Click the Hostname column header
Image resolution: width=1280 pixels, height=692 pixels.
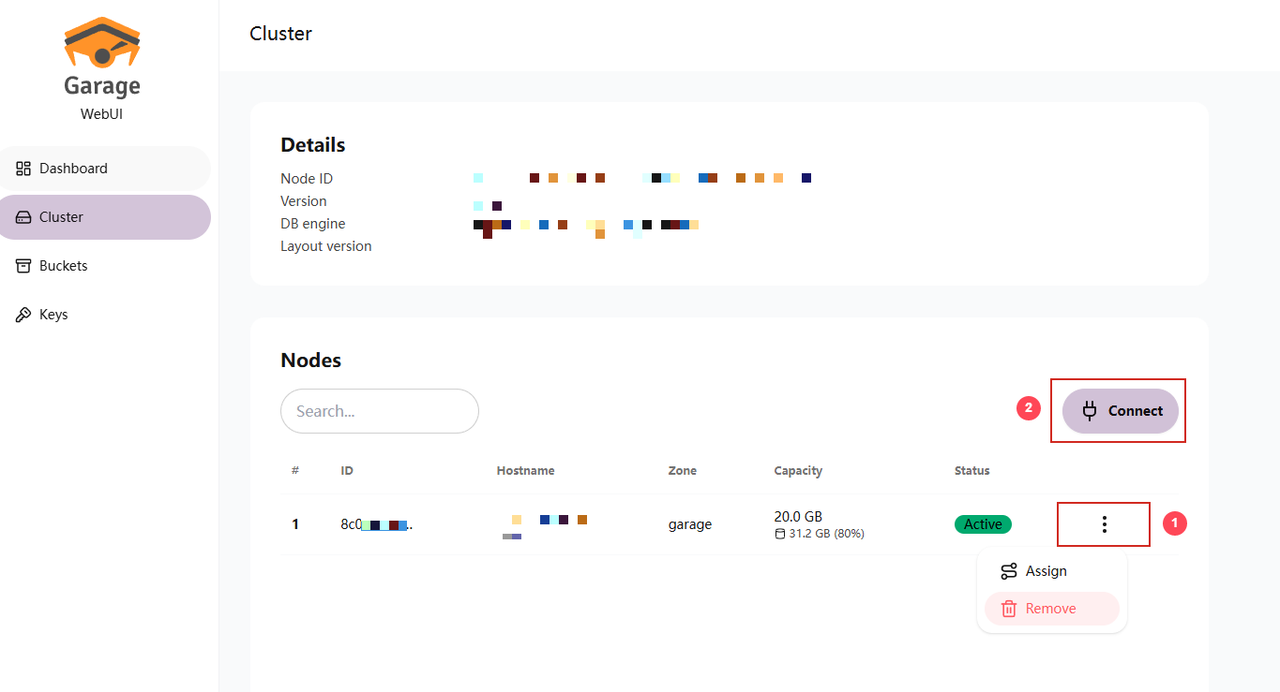[x=525, y=470]
